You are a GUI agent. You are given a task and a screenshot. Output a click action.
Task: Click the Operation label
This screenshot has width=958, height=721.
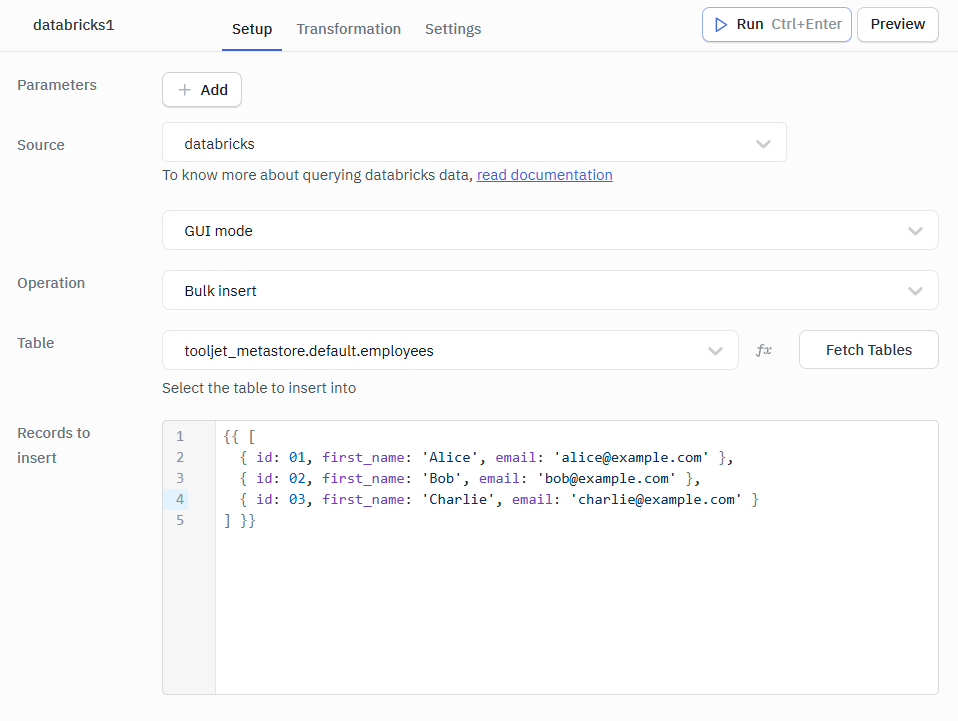click(51, 283)
